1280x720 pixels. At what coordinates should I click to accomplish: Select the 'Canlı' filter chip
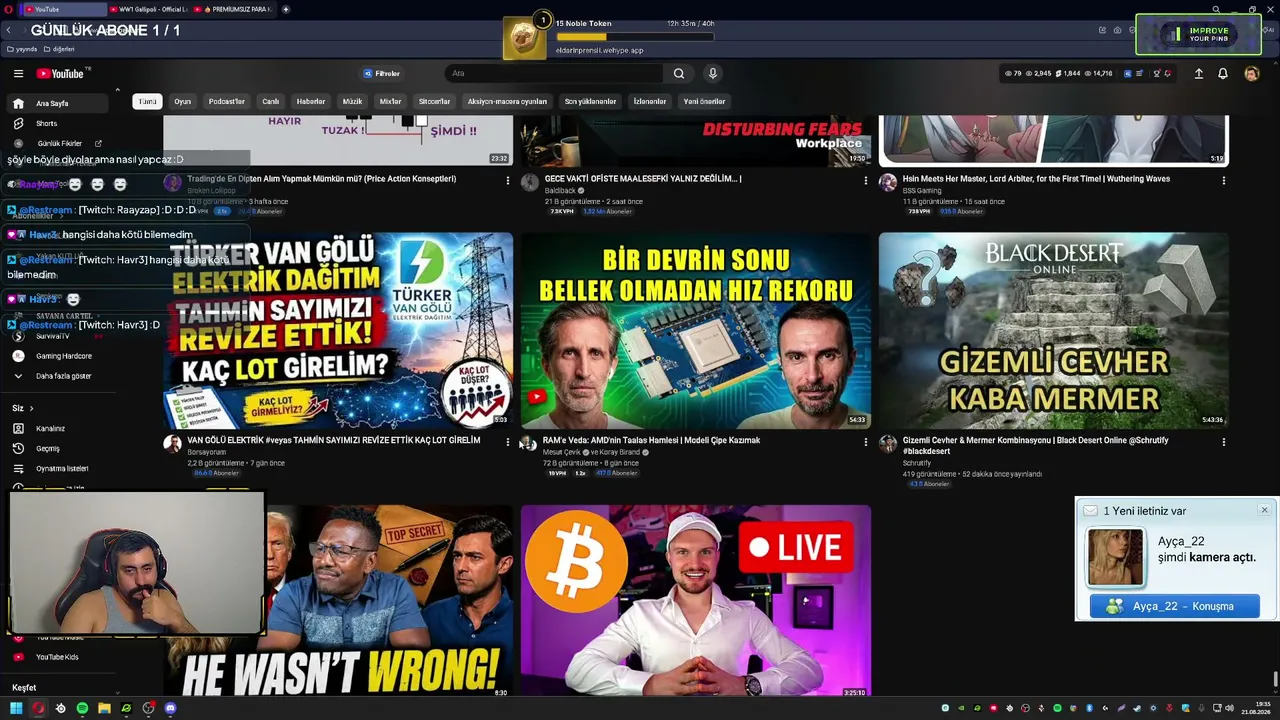[270, 101]
